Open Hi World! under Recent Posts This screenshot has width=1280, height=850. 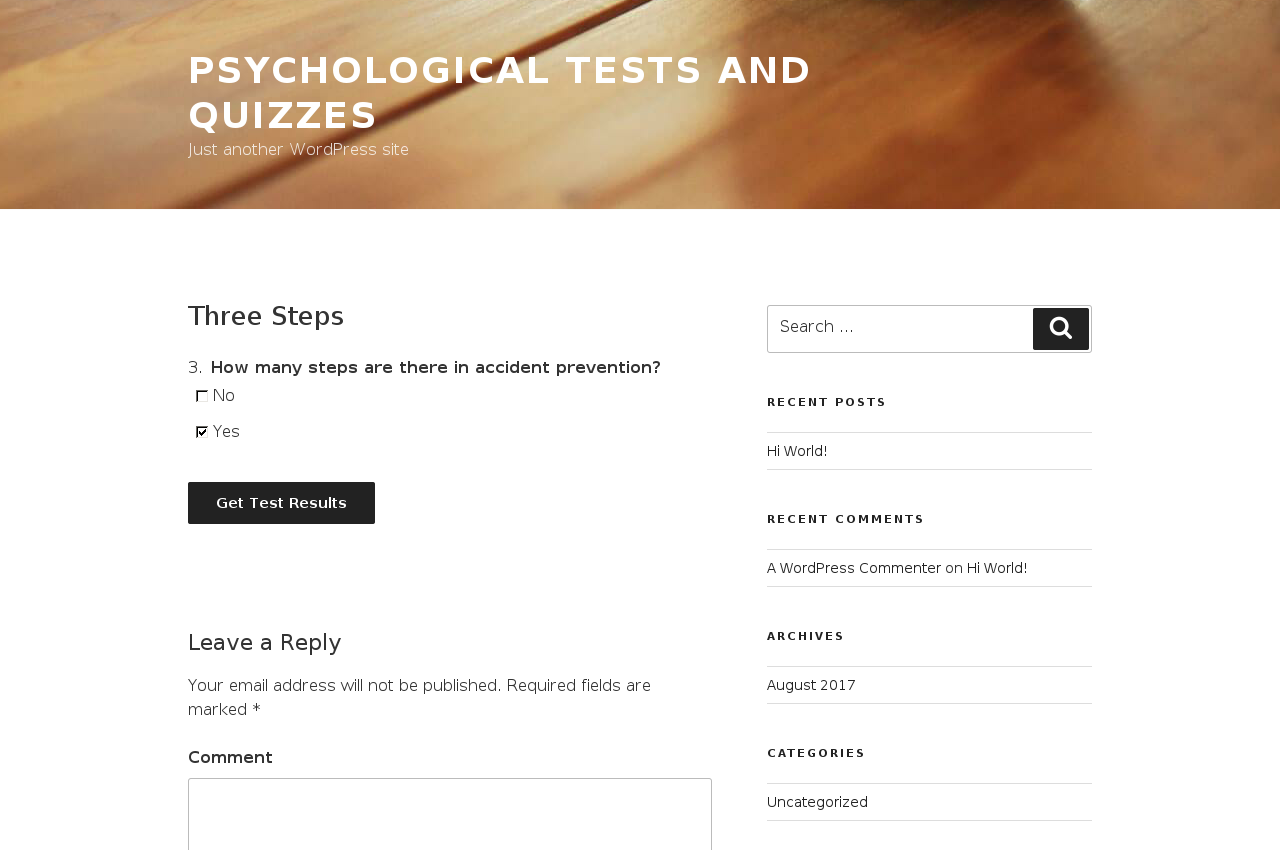tap(797, 451)
